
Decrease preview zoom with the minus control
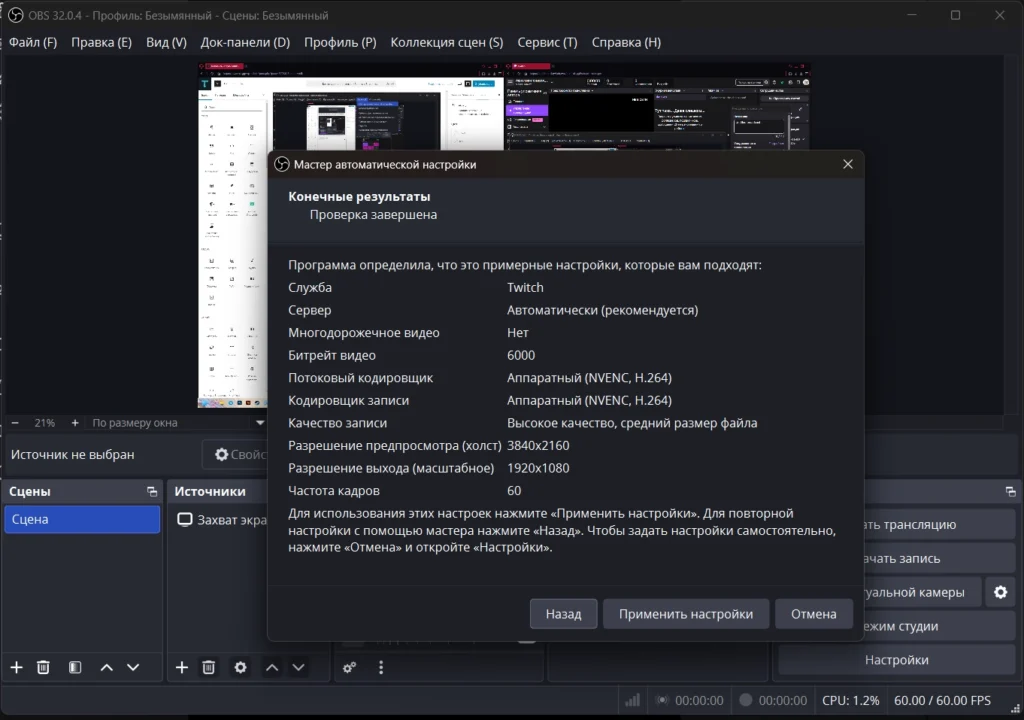[x=14, y=422]
